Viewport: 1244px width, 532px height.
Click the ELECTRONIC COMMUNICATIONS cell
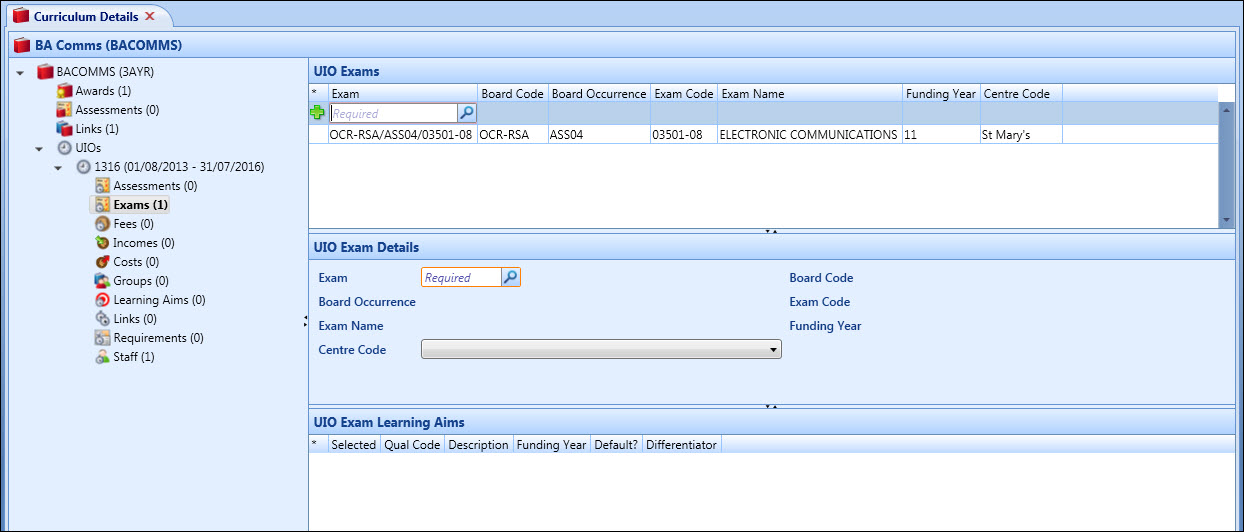click(x=810, y=134)
